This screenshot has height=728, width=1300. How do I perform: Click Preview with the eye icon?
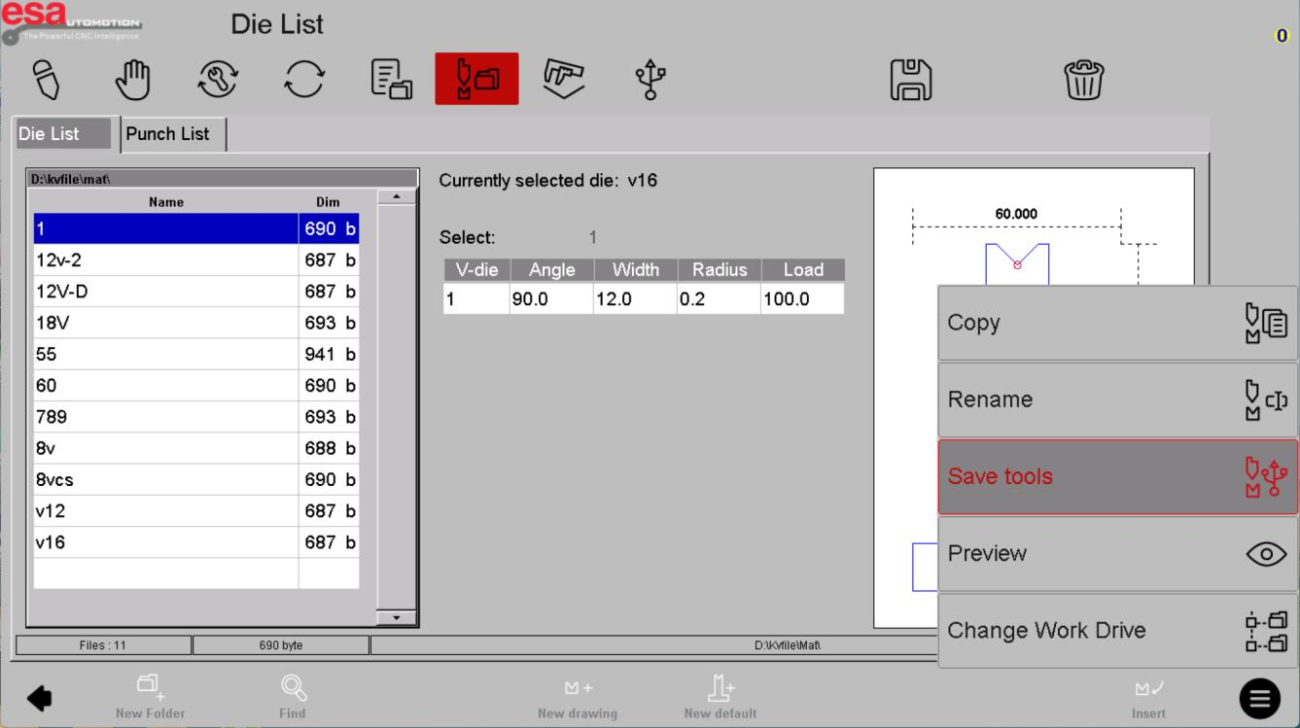[1116, 554]
